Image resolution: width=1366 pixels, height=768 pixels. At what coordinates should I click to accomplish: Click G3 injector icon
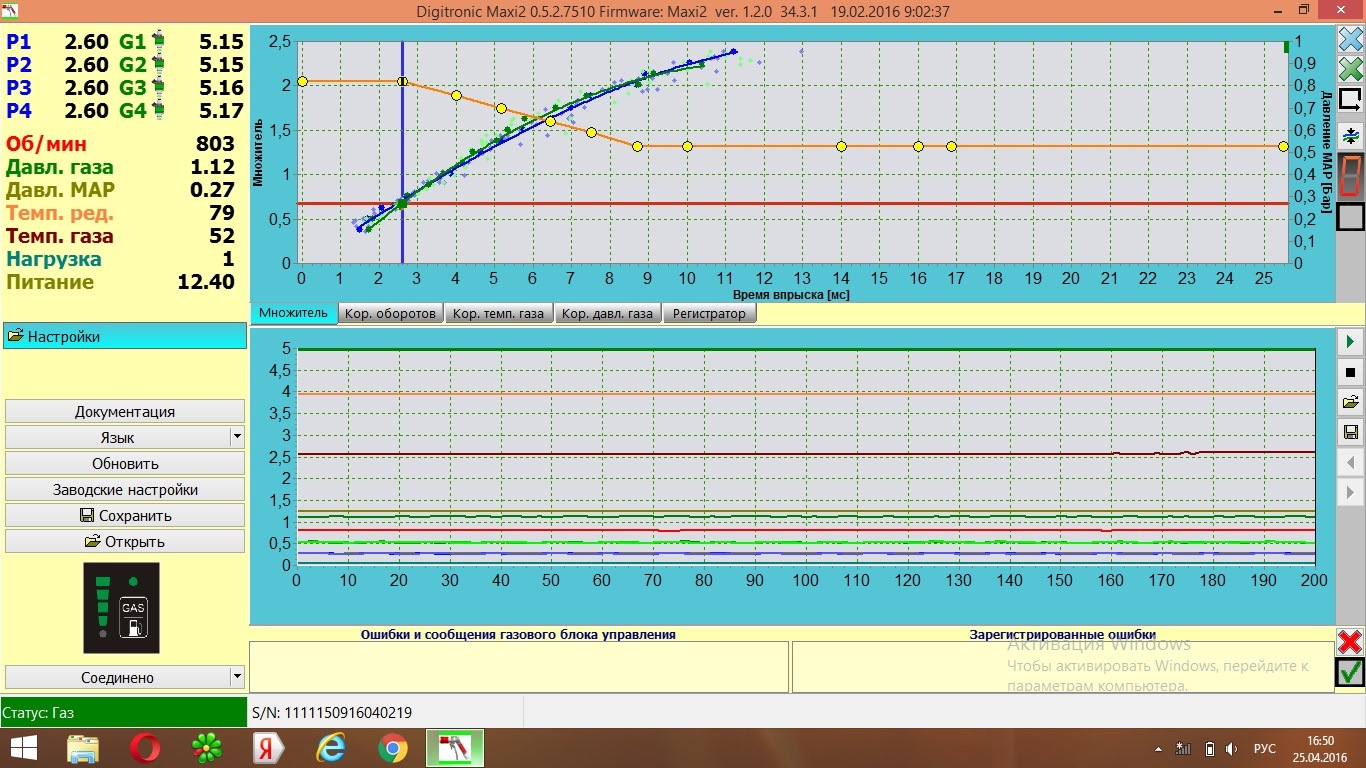tap(158, 88)
